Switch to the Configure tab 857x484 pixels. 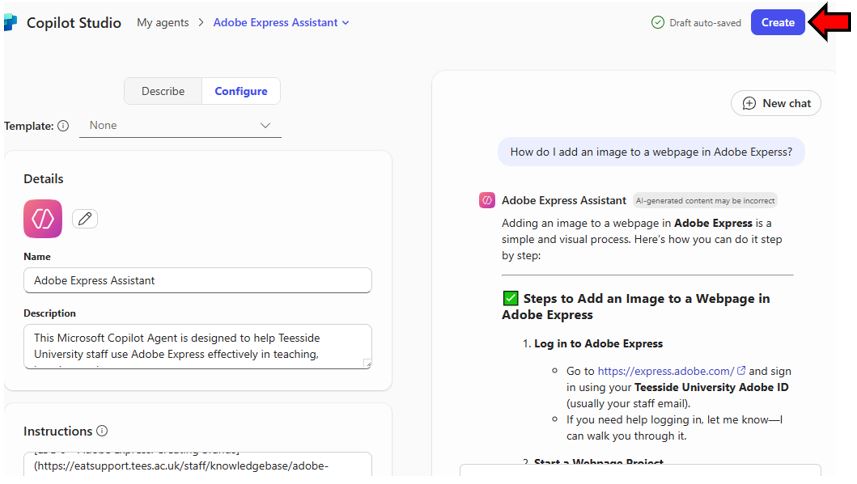[x=241, y=91]
